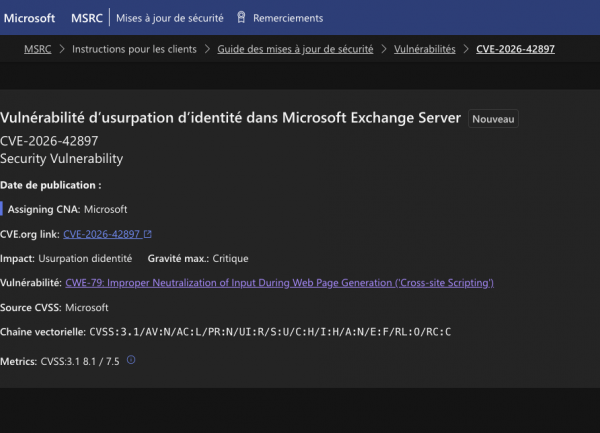This screenshot has width=600, height=433.
Task: Click the external link icon after CVE.org link
Action: (148, 234)
